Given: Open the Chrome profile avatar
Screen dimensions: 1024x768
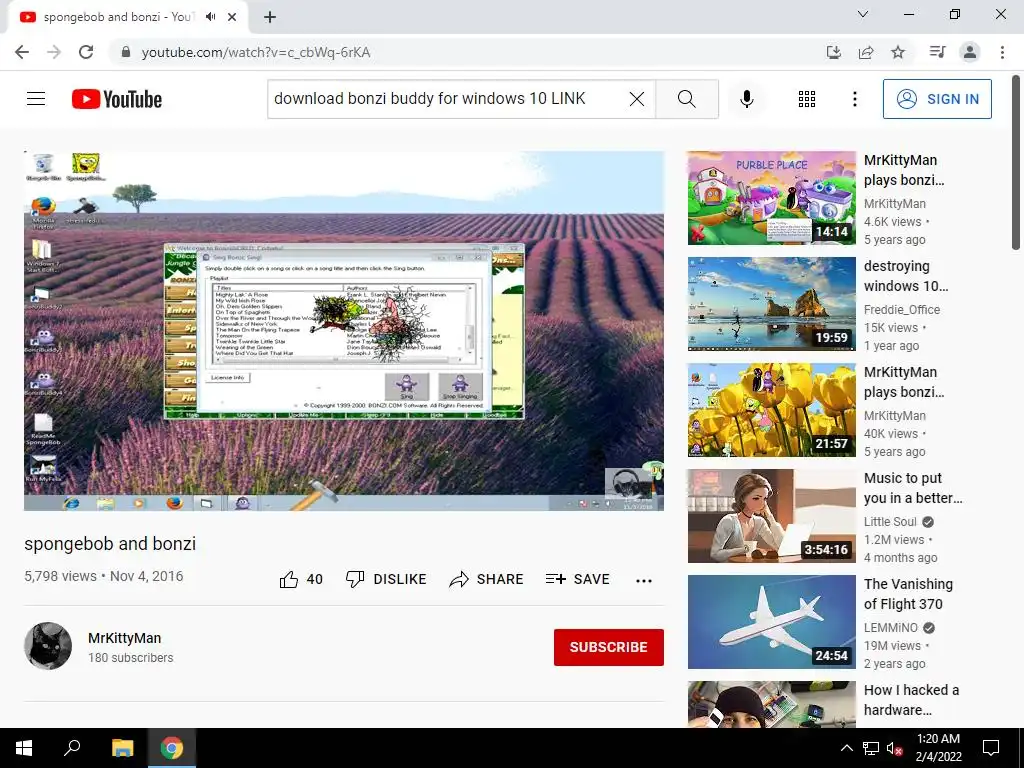Looking at the screenshot, I should [970, 52].
